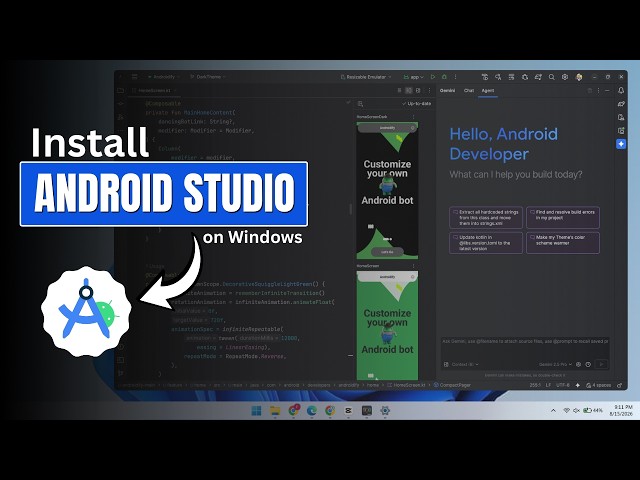
Task: Click the battery 44% indicator in system tray
Action: (593, 410)
